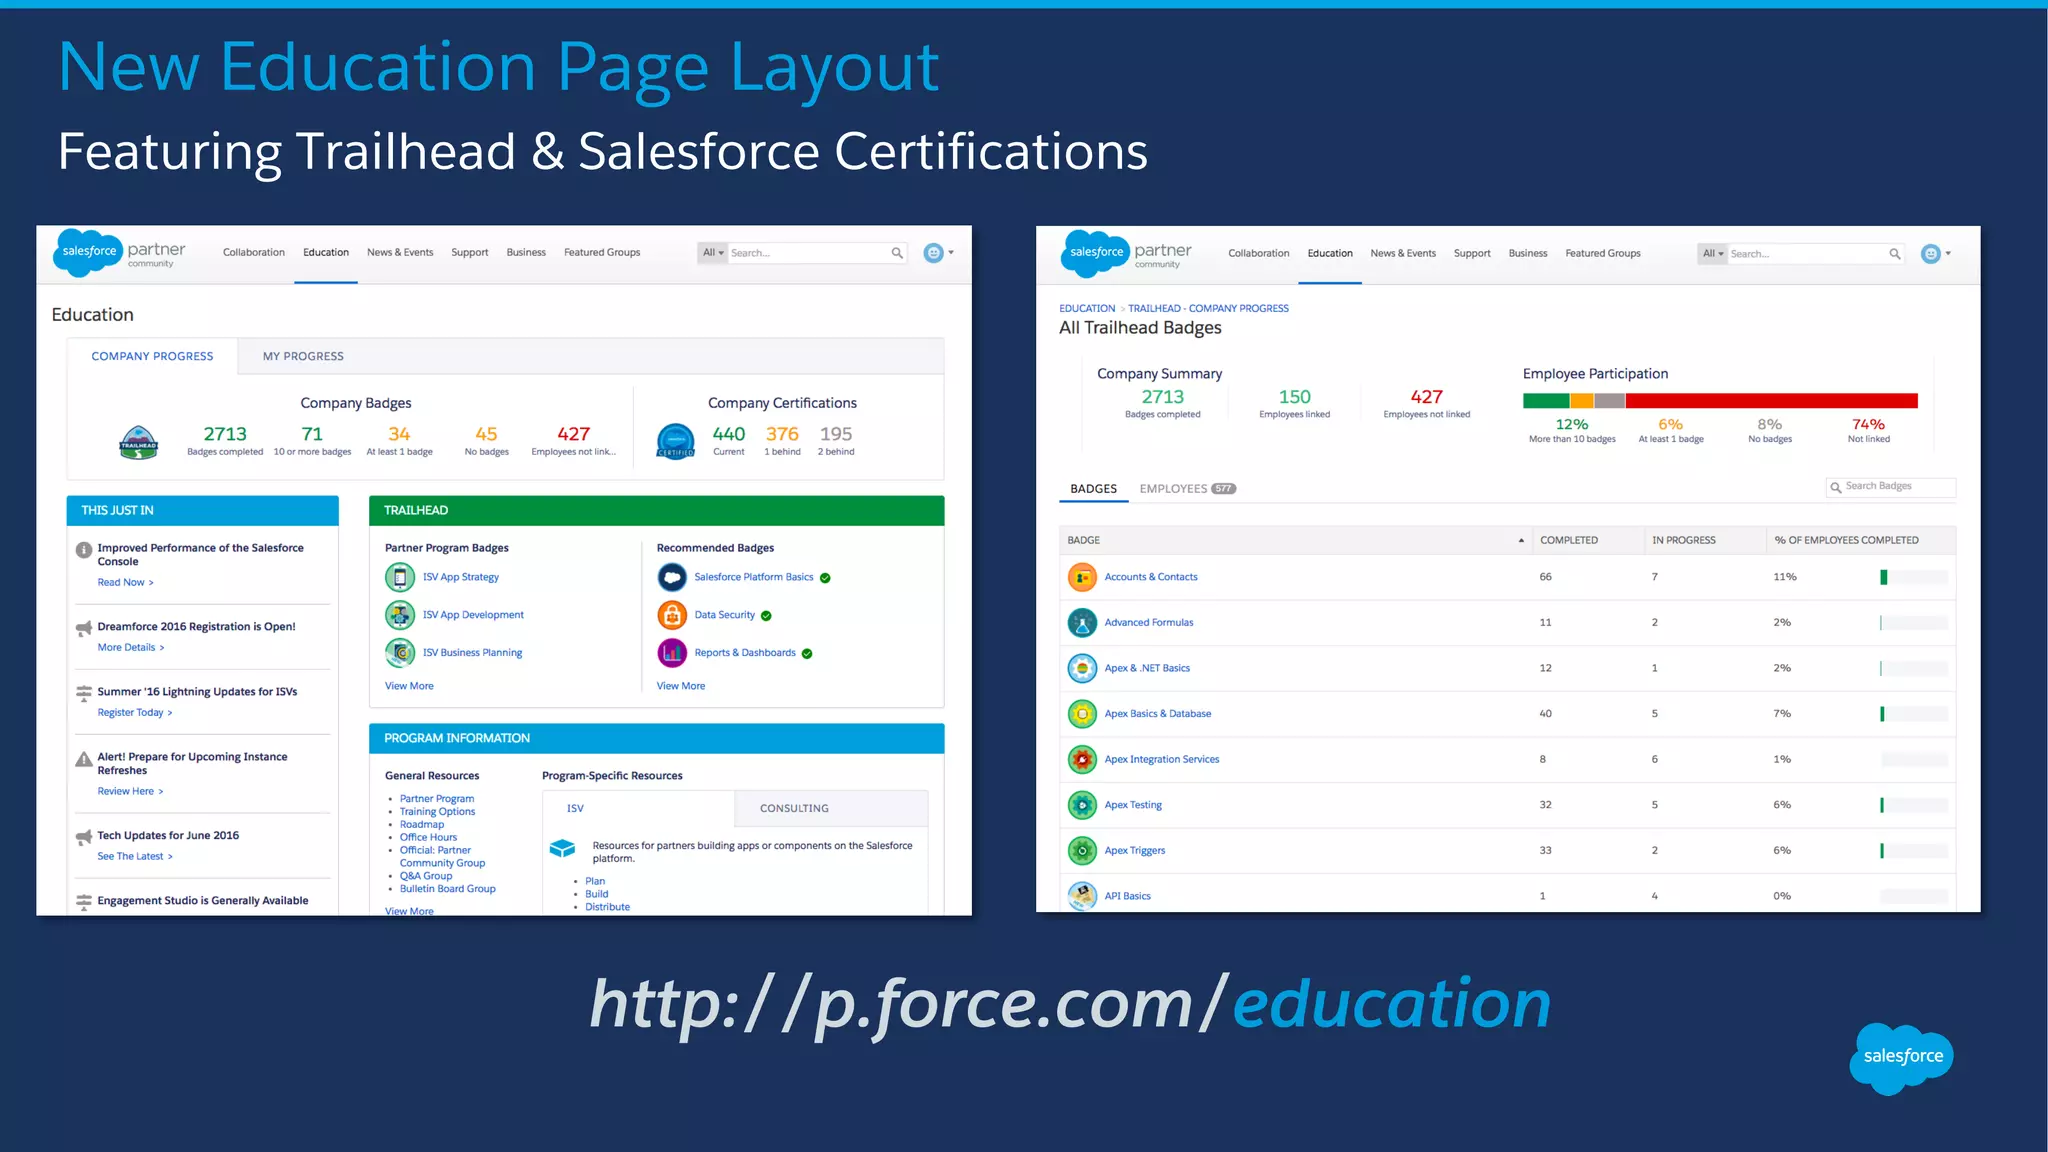Viewport: 2048px width, 1152px height.
Task: Click API Basics badge icon
Action: pos(1082,896)
